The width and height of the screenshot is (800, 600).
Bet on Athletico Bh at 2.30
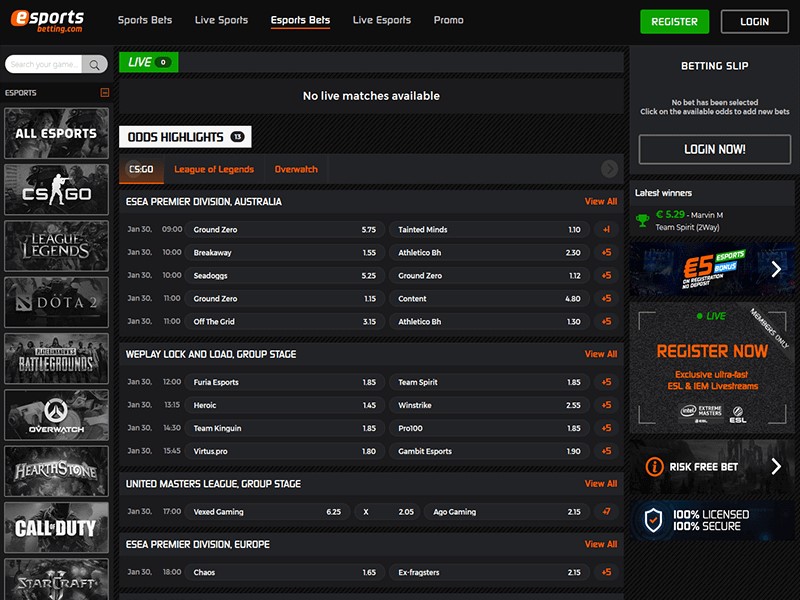pyautogui.click(x=489, y=253)
